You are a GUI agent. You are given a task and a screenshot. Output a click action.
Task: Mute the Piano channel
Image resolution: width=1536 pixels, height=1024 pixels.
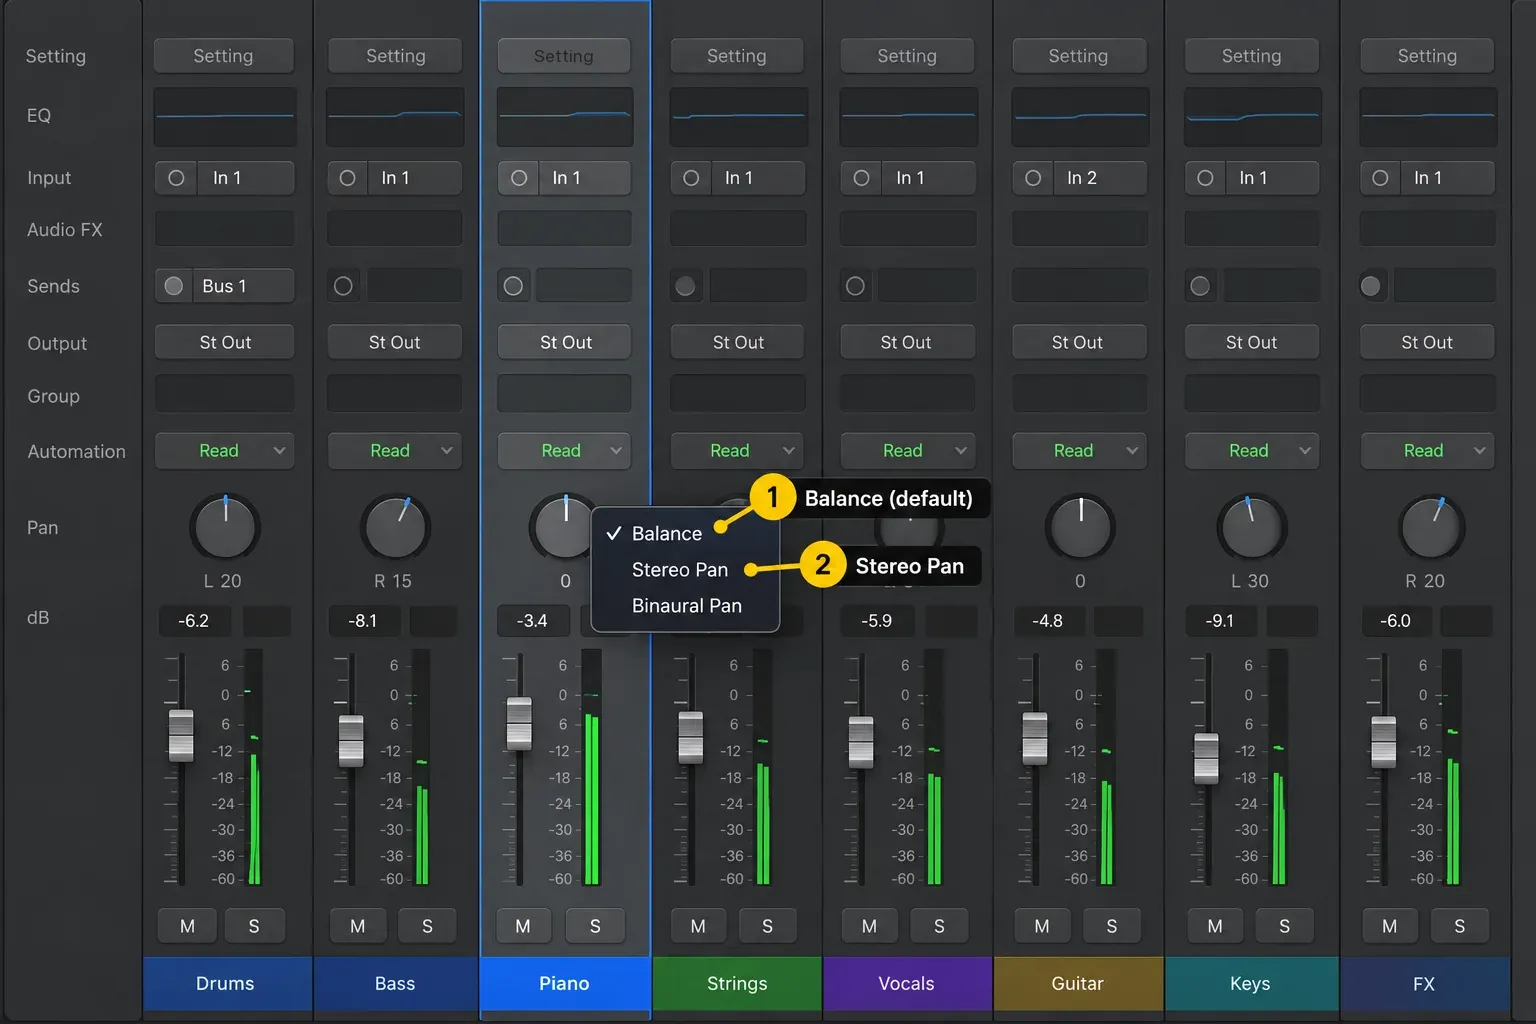pos(523,926)
